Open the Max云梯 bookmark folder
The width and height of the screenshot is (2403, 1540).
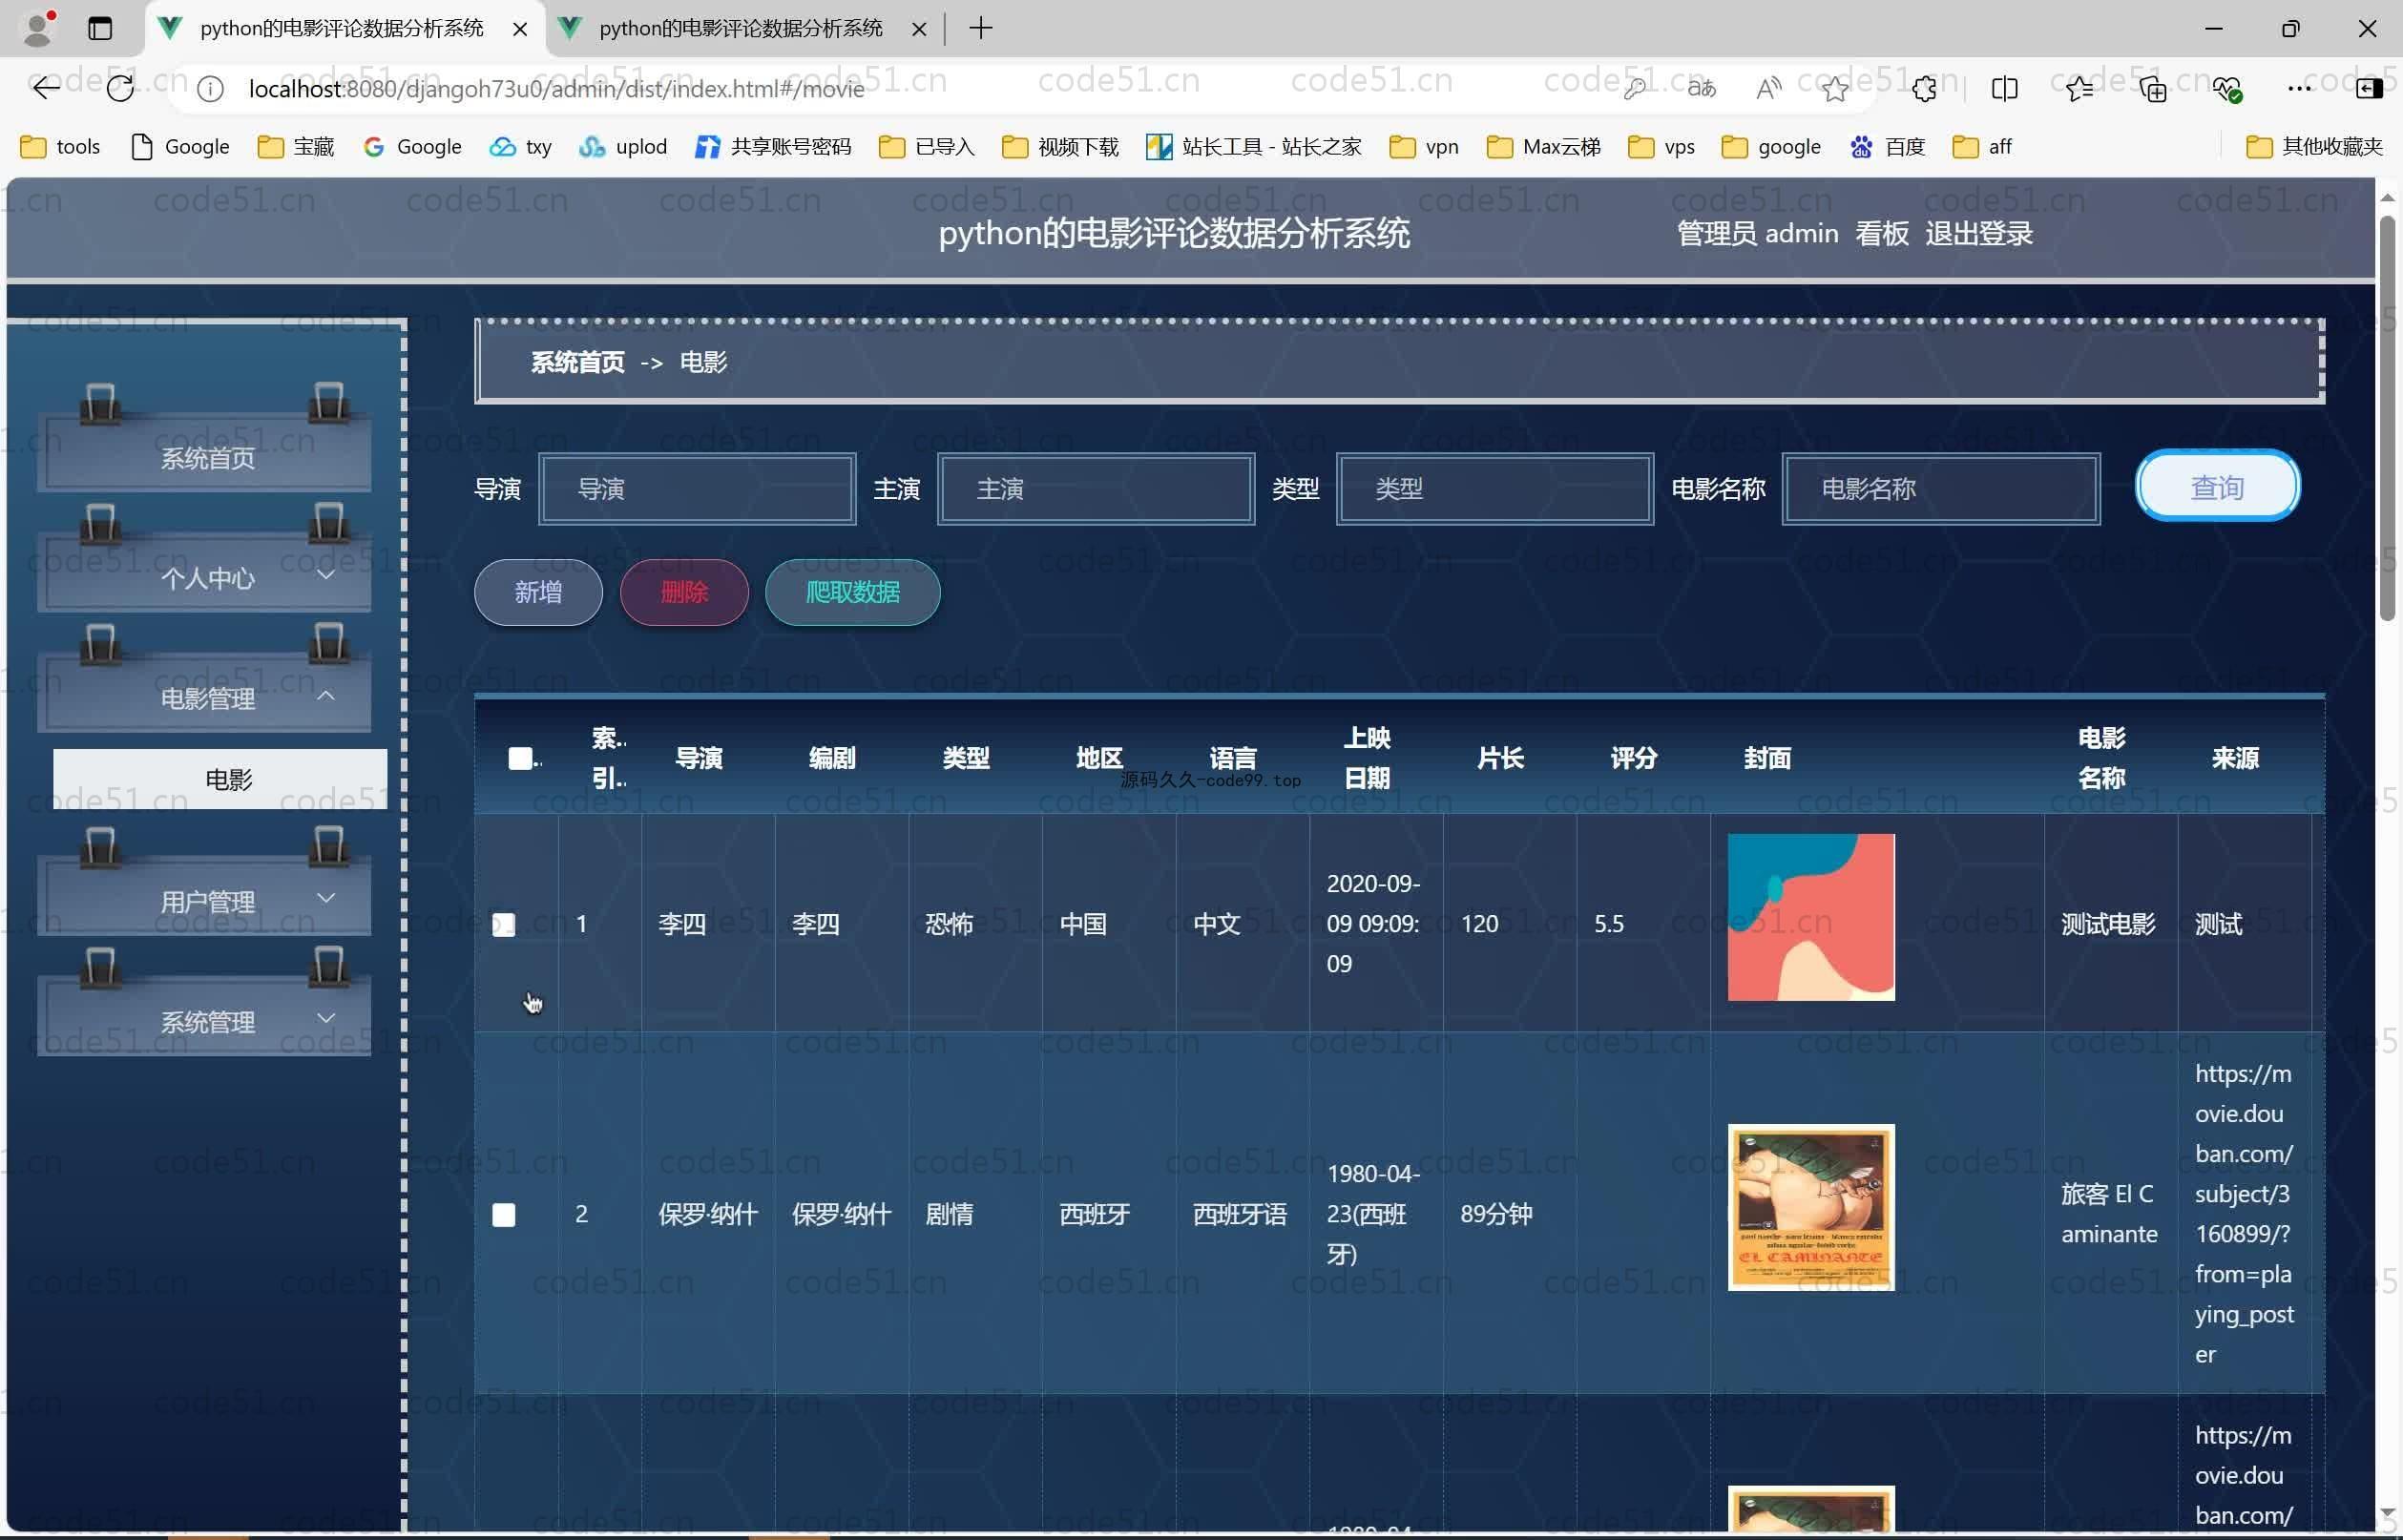coord(1544,147)
